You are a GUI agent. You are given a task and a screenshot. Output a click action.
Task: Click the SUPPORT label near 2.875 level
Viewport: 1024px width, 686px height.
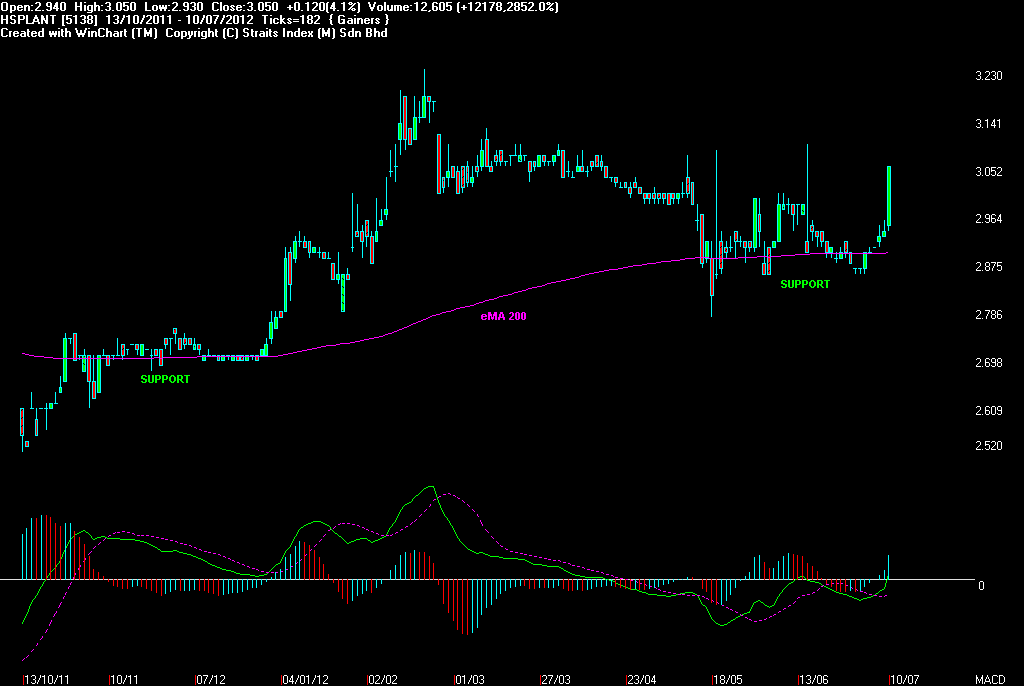pyautogui.click(x=805, y=284)
